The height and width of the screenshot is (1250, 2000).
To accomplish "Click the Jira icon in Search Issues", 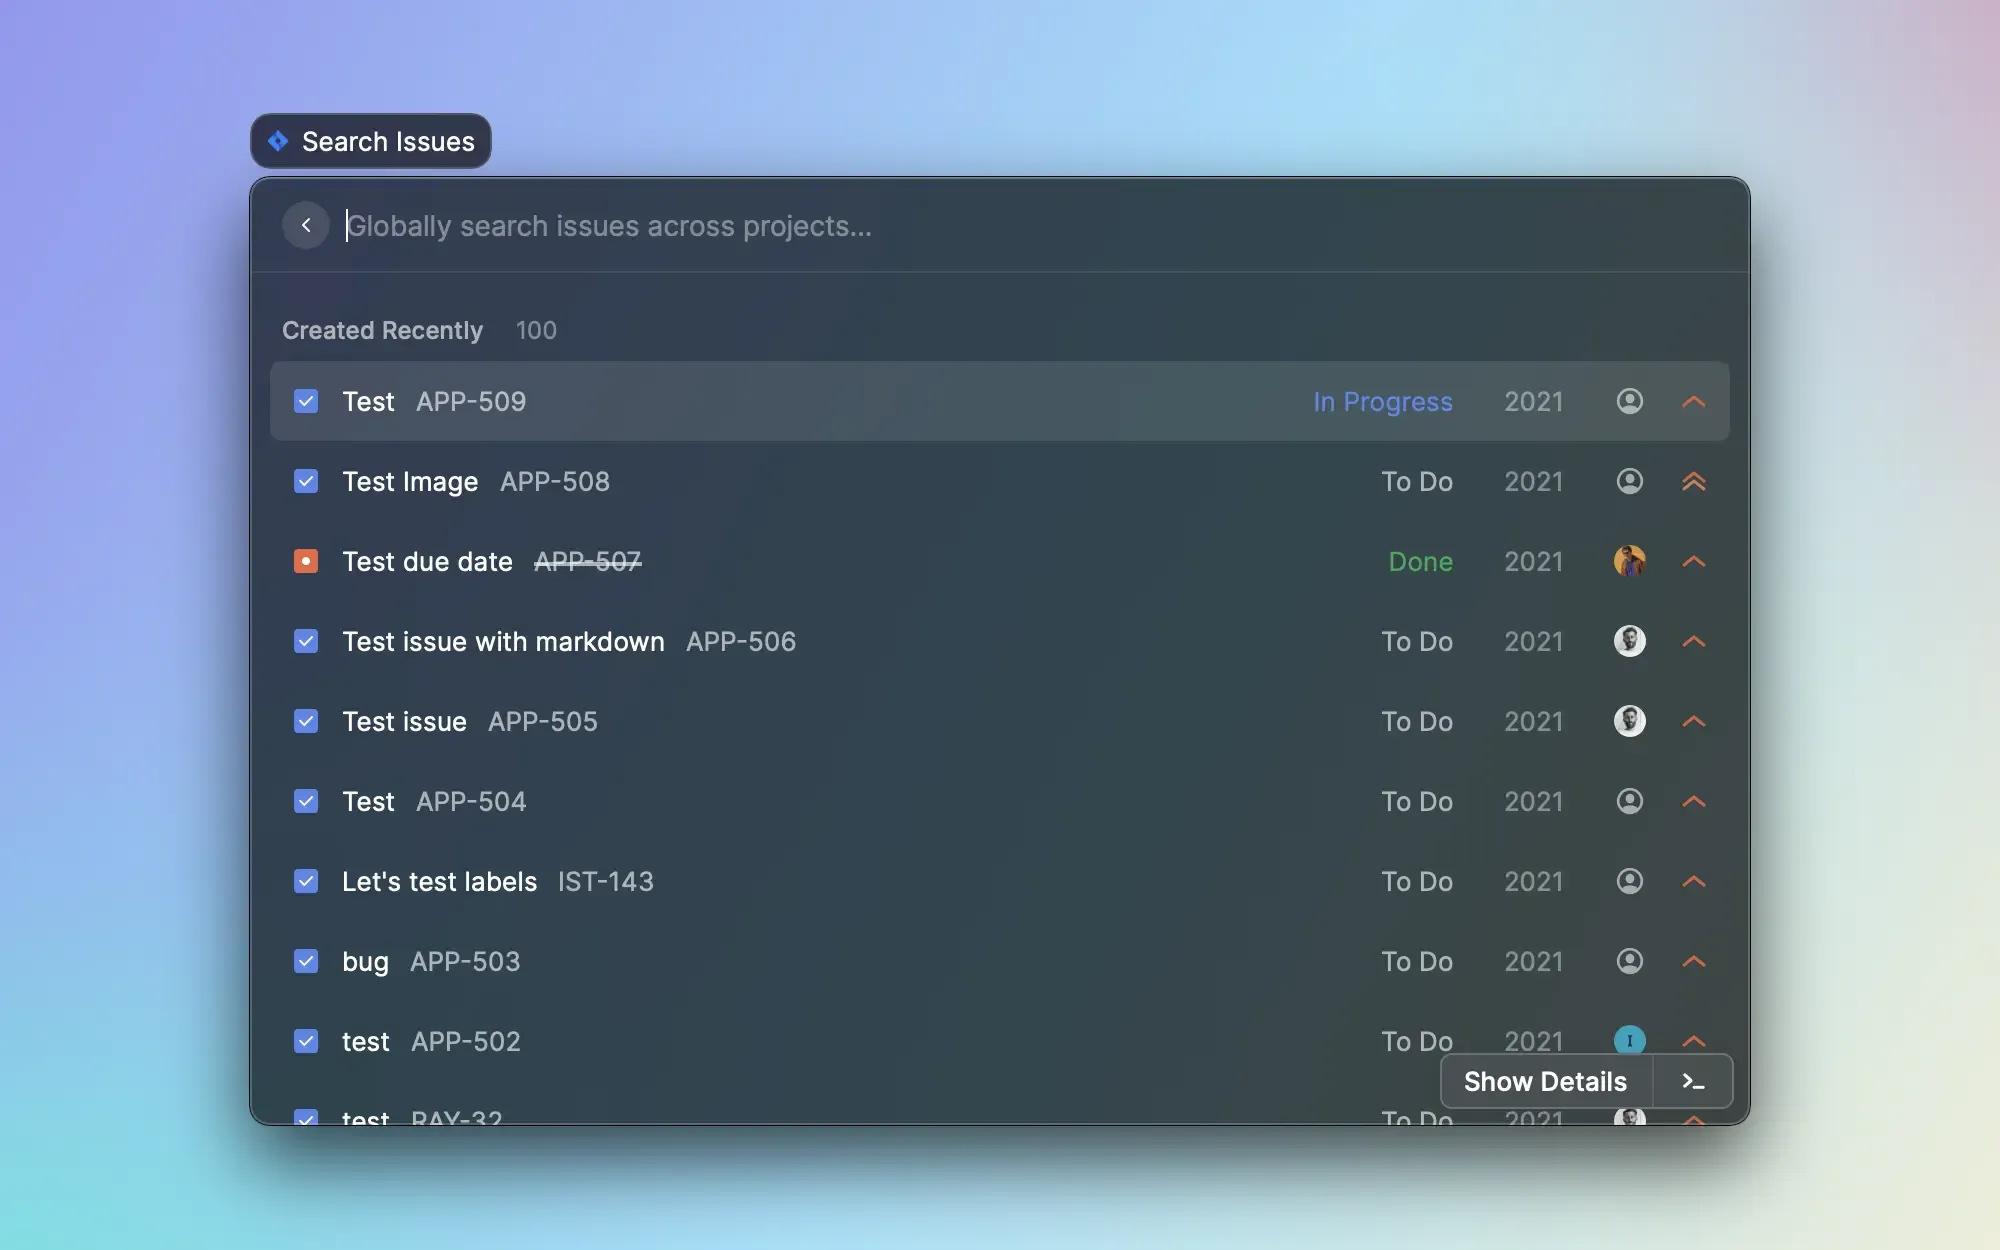I will click(278, 141).
